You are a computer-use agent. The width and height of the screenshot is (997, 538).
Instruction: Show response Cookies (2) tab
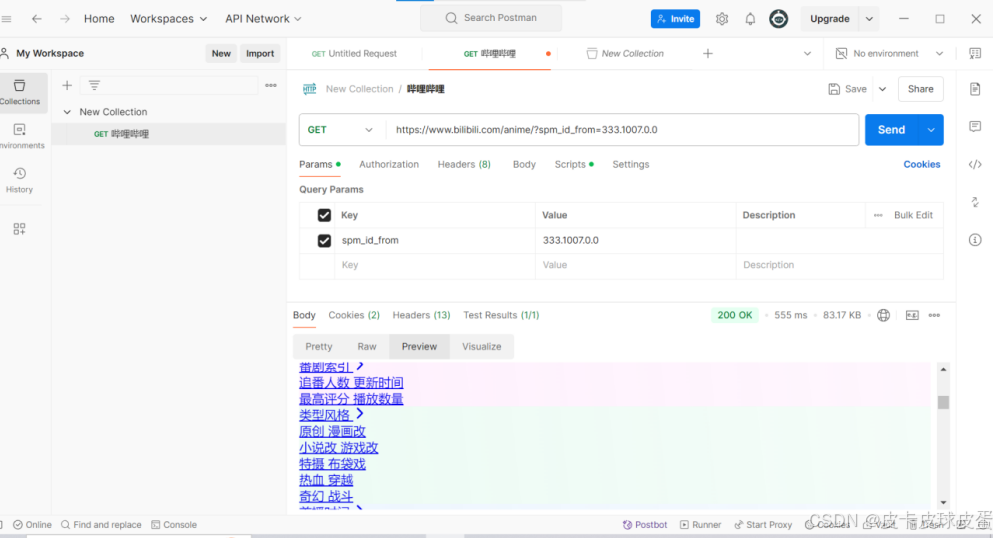click(x=354, y=315)
